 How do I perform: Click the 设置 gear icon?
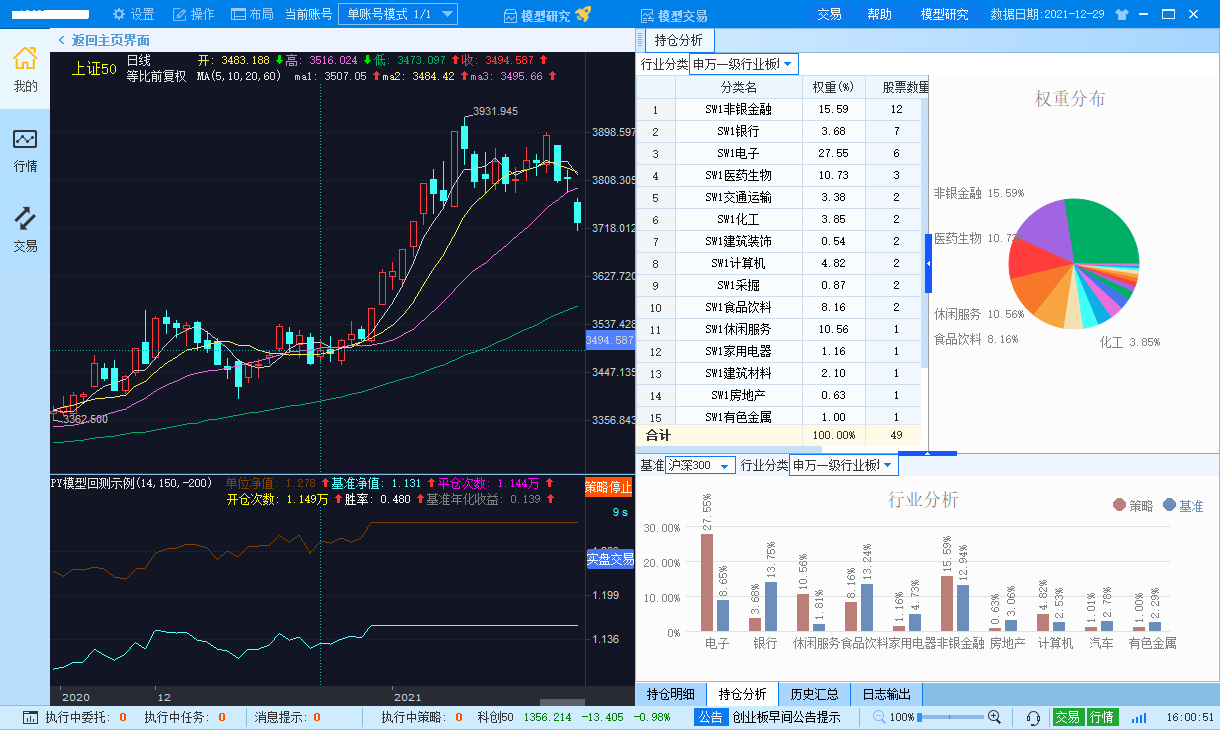coord(119,15)
